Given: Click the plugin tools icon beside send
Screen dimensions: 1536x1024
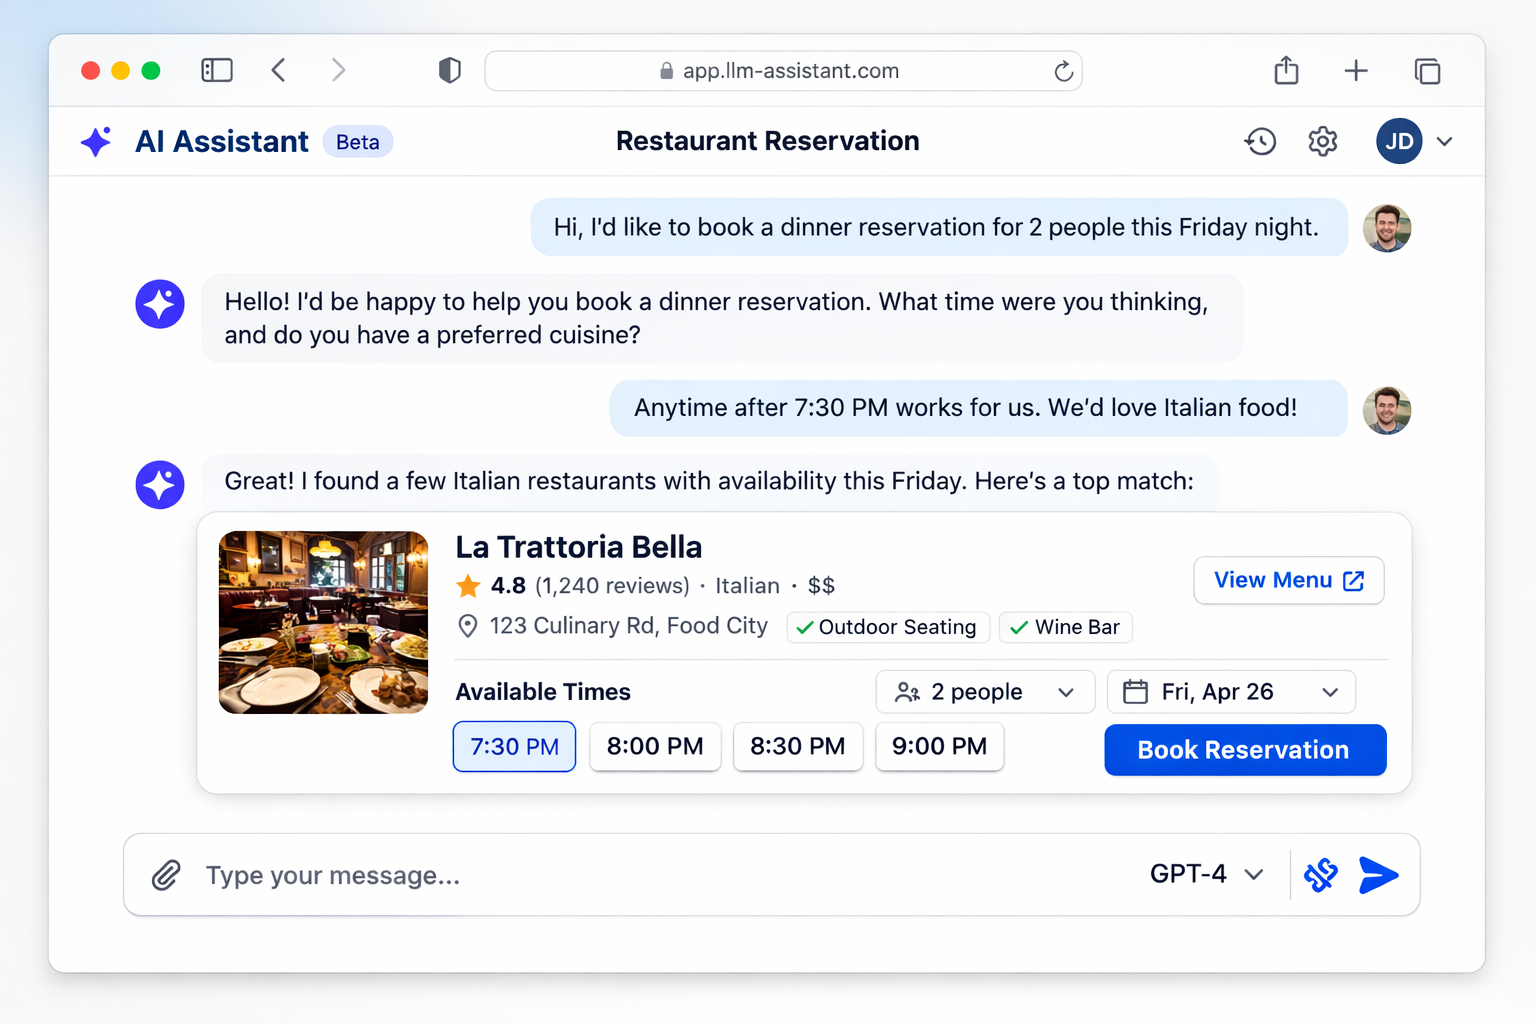Looking at the screenshot, I should pyautogui.click(x=1321, y=875).
